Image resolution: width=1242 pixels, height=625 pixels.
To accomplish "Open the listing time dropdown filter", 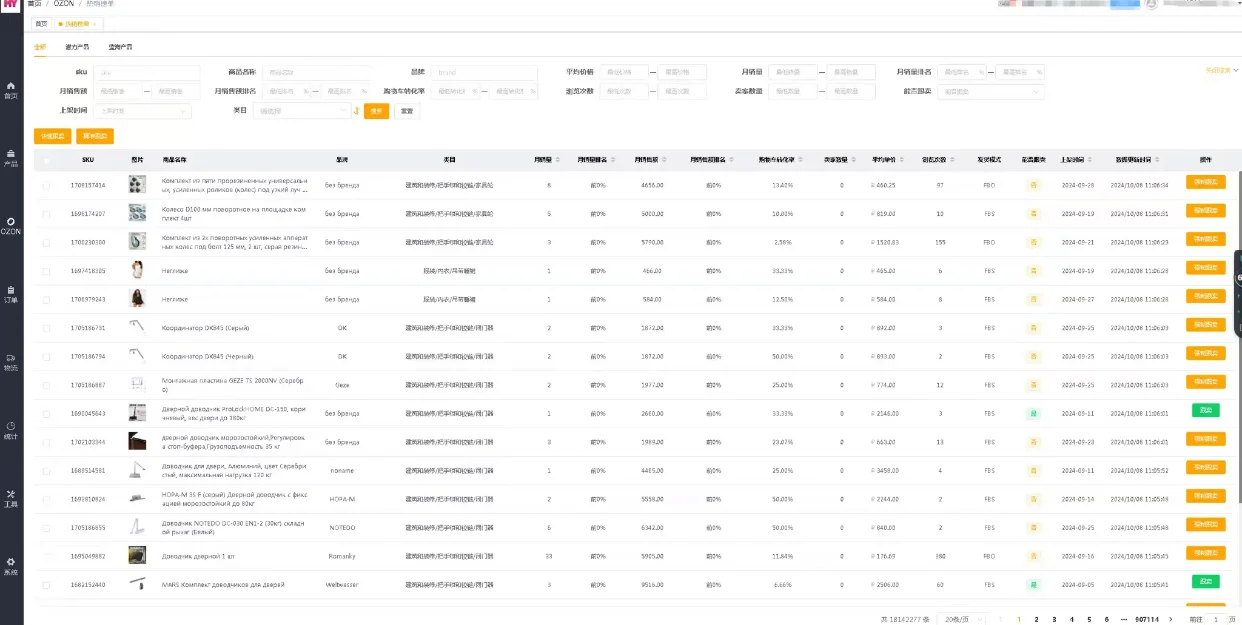I will pos(141,111).
